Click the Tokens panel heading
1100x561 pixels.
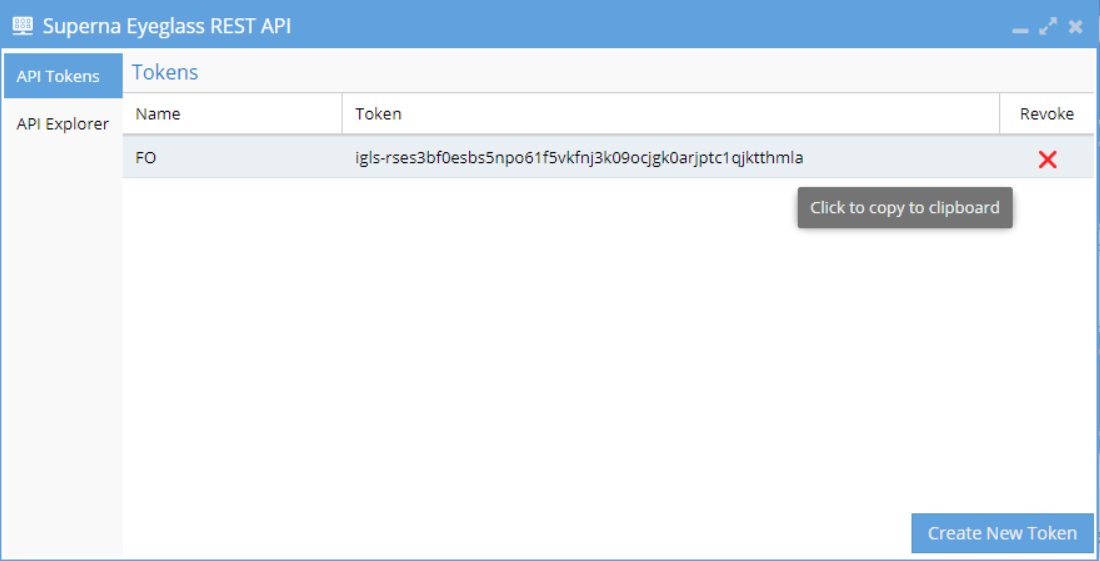pos(165,72)
